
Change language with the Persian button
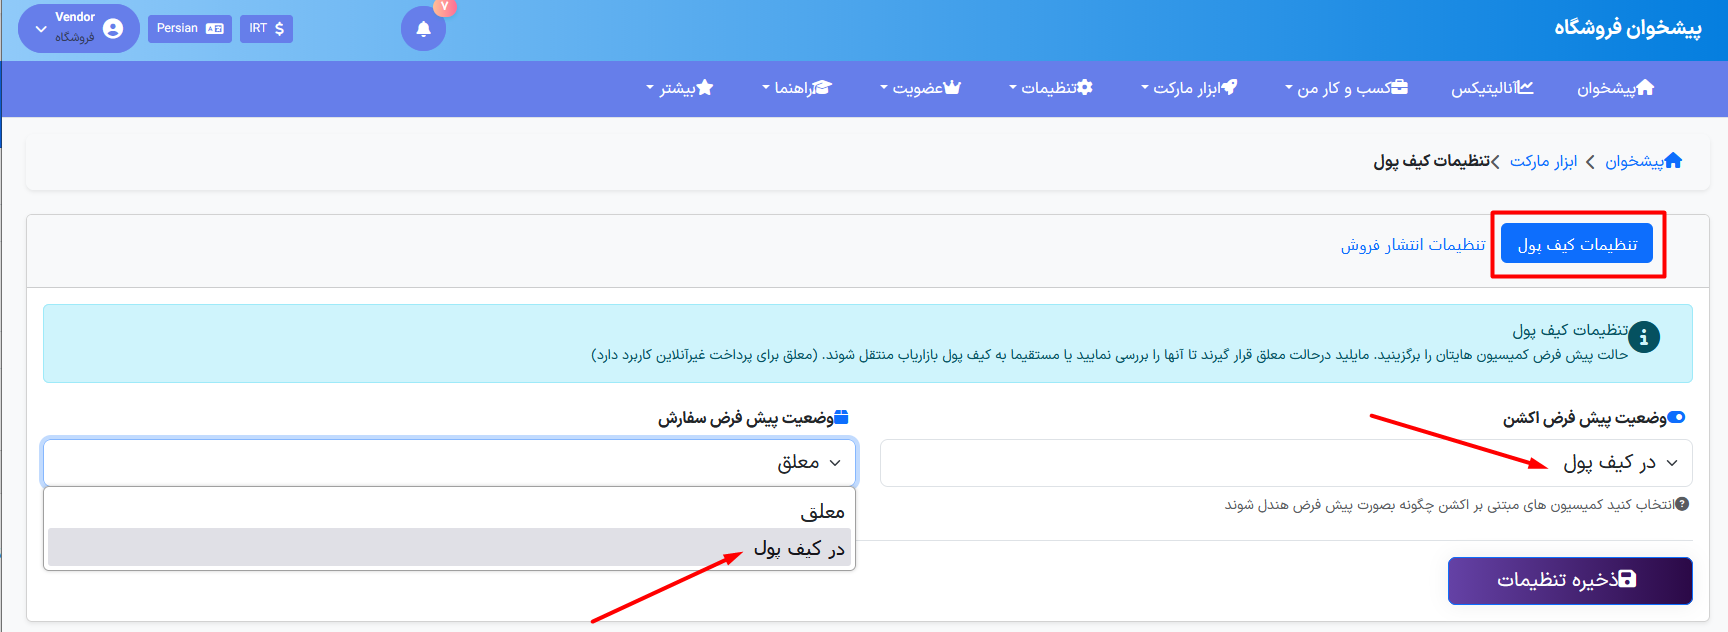point(190,29)
